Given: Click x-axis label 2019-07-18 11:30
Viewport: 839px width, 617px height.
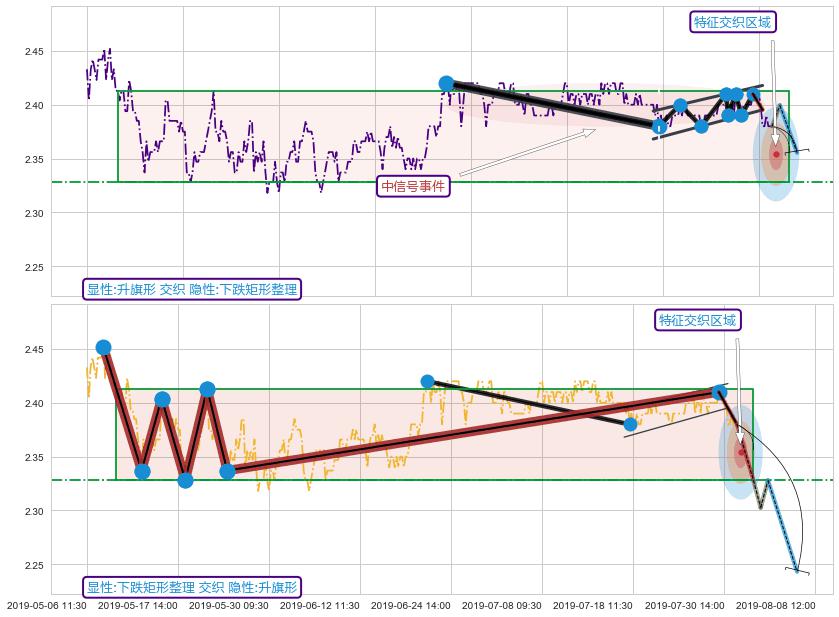Looking at the screenshot, I should pos(592,605).
